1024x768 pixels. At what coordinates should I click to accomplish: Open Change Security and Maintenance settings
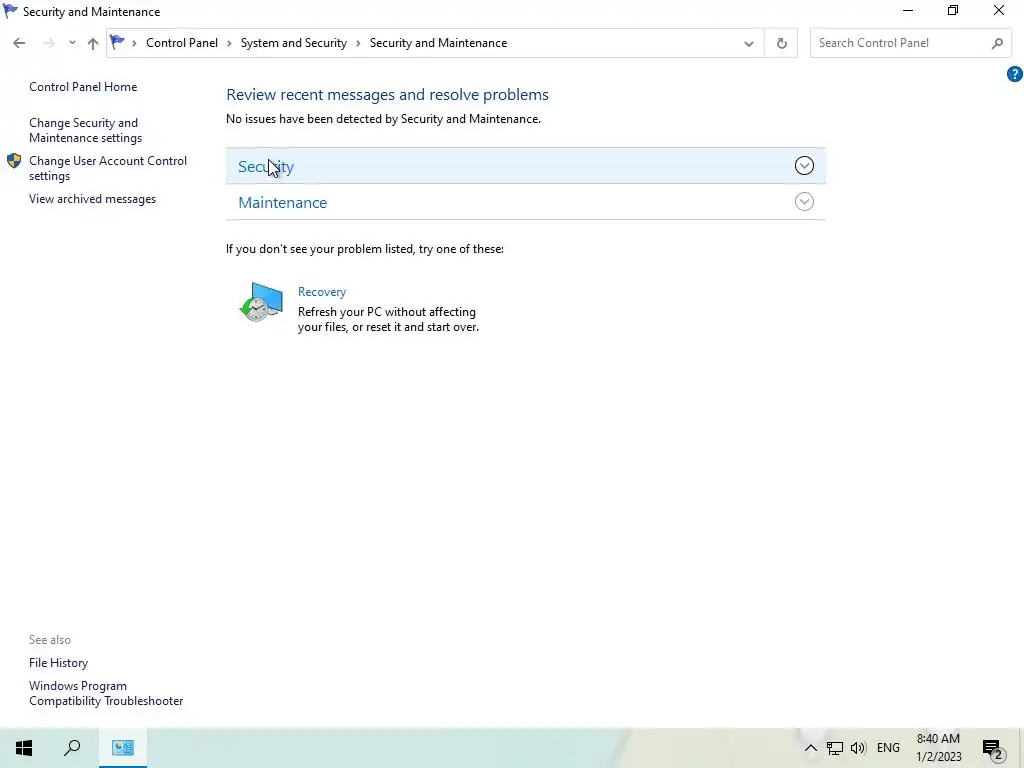(x=86, y=131)
